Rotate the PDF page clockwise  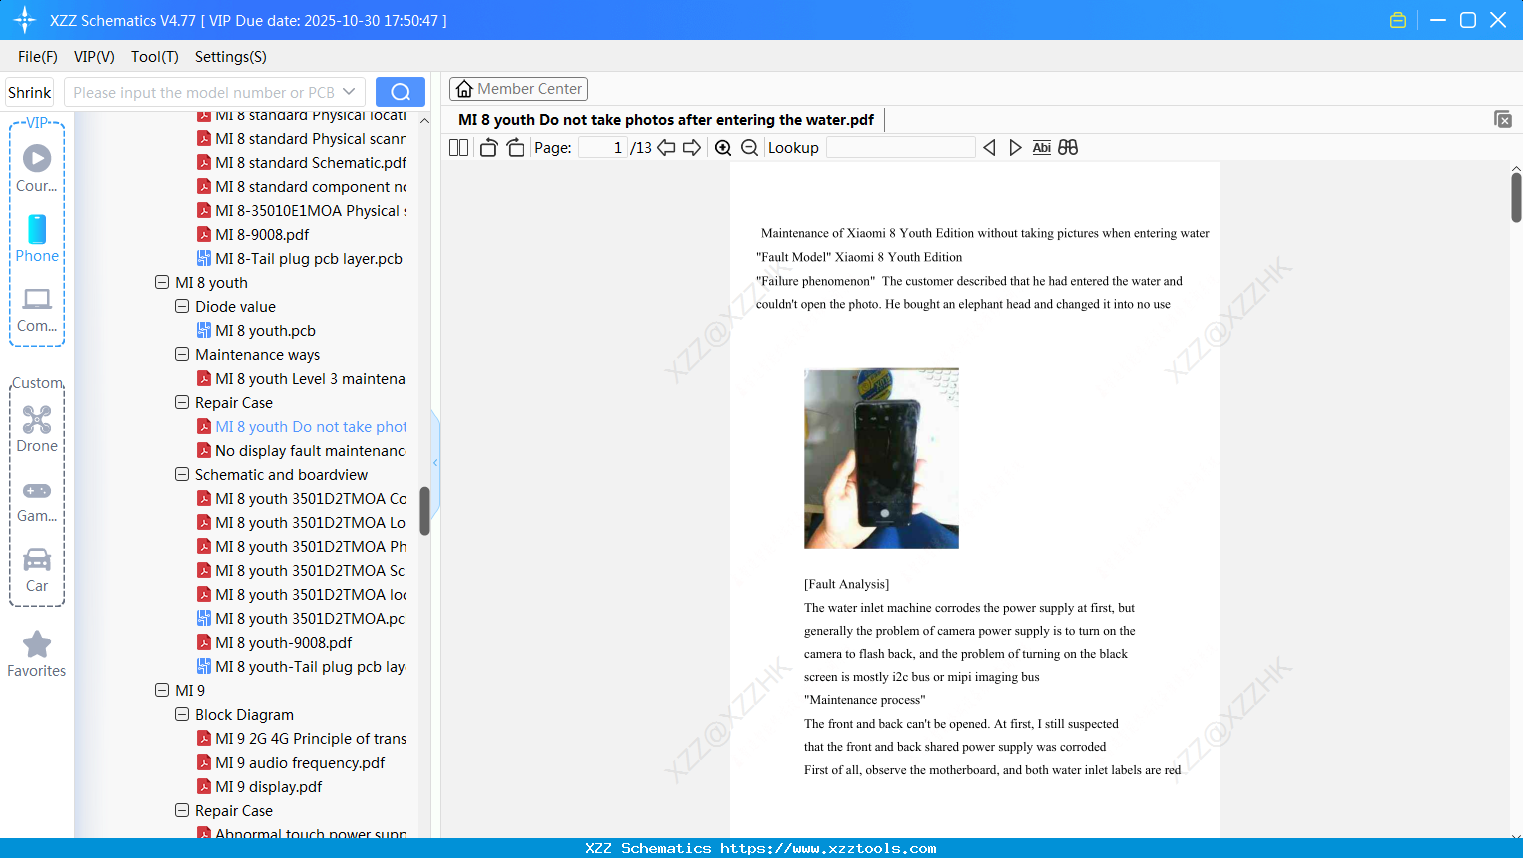click(515, 148)
